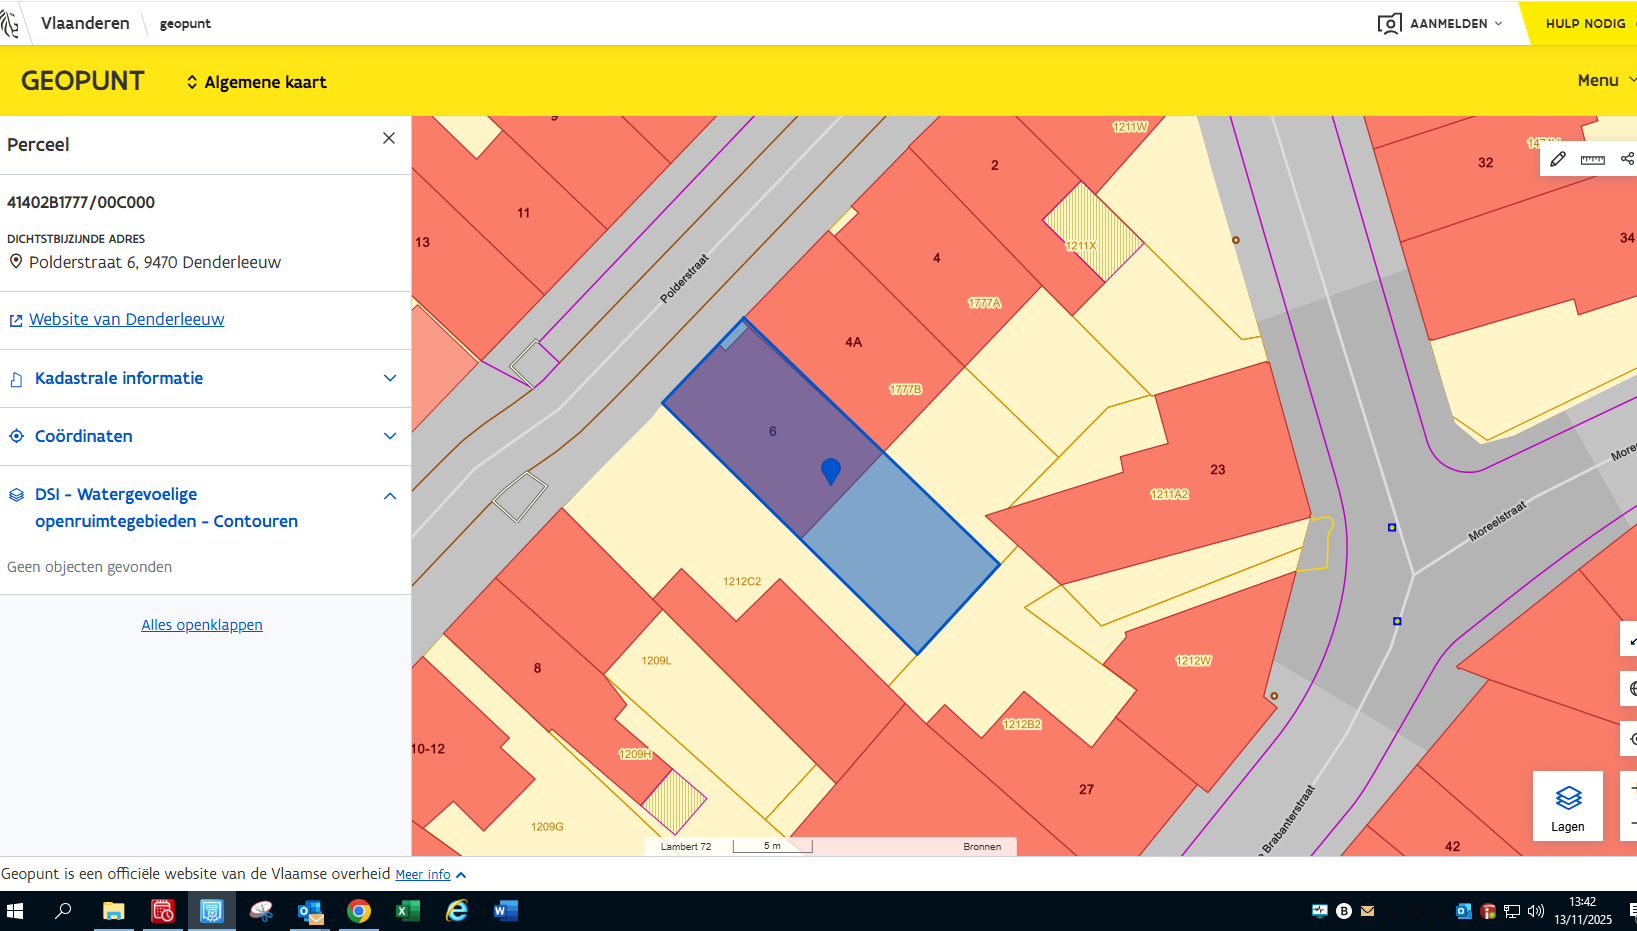Open the Lagen layers panel
This screenshot has width=1637, height=931.
click(x=1567, y=806)
